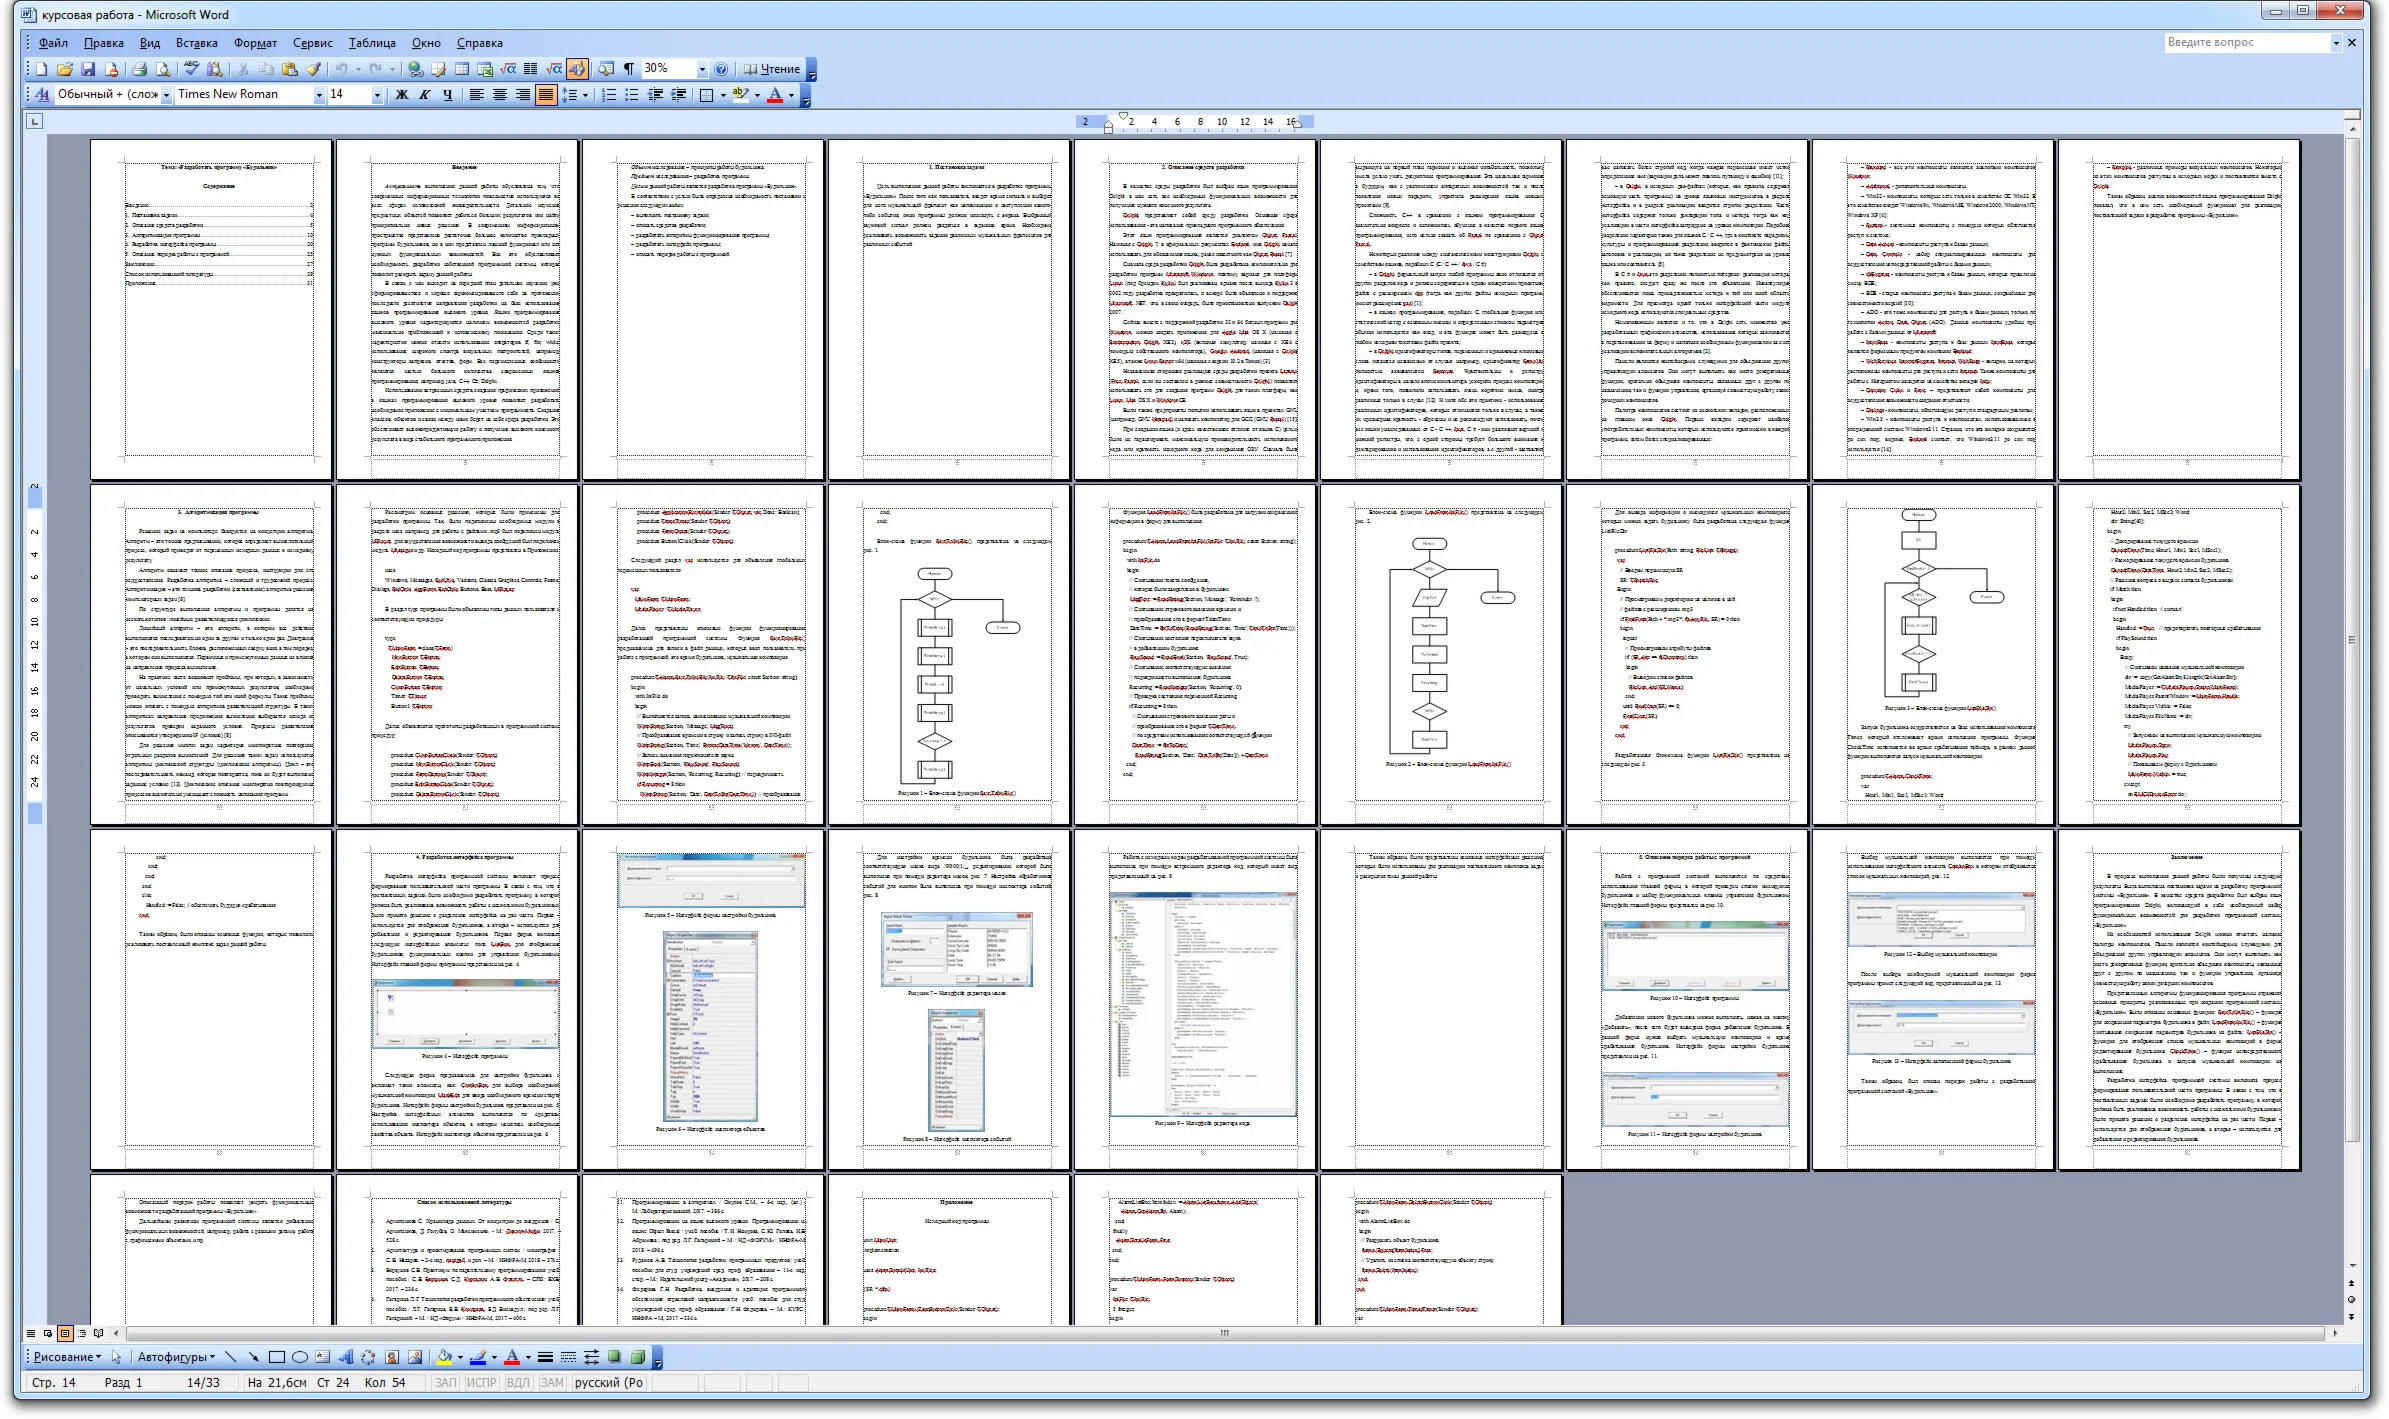Toggle the show paragraph marks ¶ button
Screen dimensions: 2389x1419
tap(629, 69)
